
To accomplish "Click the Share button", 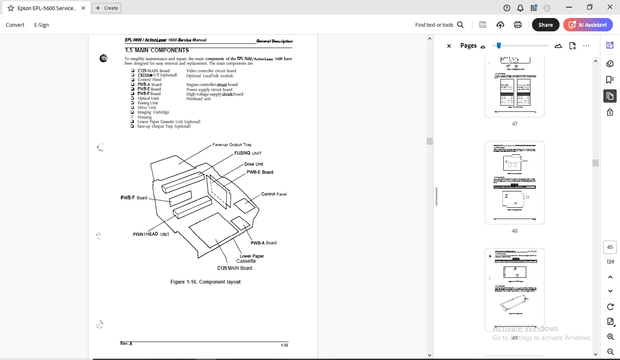I will pyautogui.click(x=545, y=25).
